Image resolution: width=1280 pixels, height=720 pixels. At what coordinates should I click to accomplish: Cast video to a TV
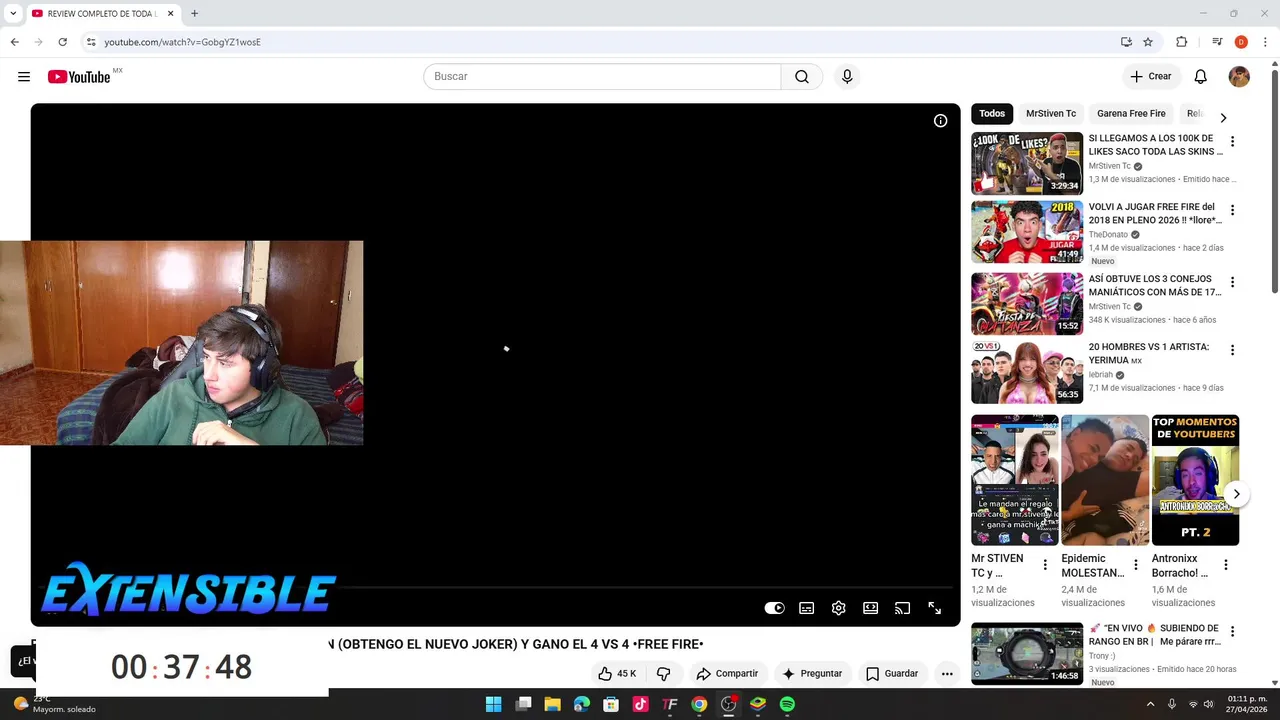903,608
